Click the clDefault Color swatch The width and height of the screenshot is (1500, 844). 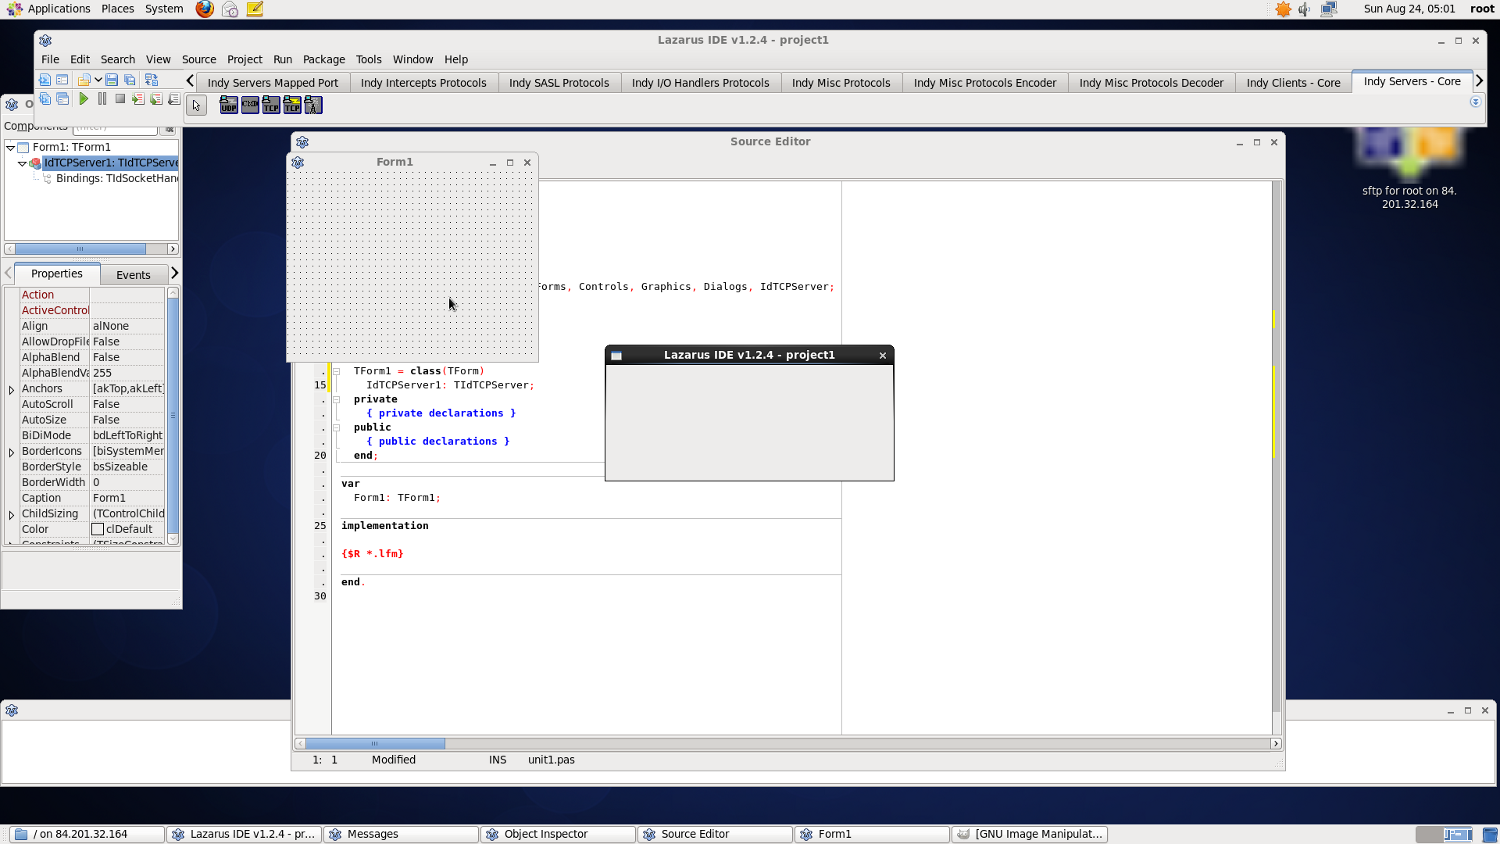pyautogui.click(x=98, y=529)
